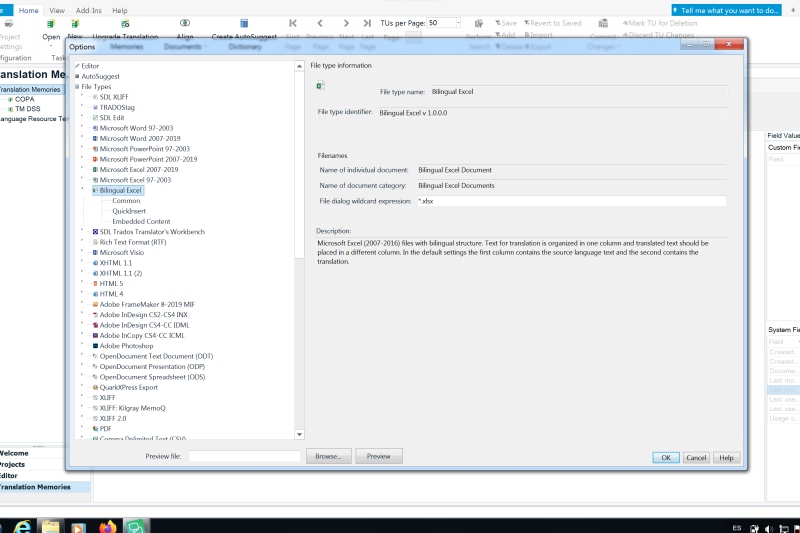The height and width of the screenshot is (533, 800).
Task: Expand the XLIFF: Kilgray MemoQ node
Action: click(x=82, y=407)
